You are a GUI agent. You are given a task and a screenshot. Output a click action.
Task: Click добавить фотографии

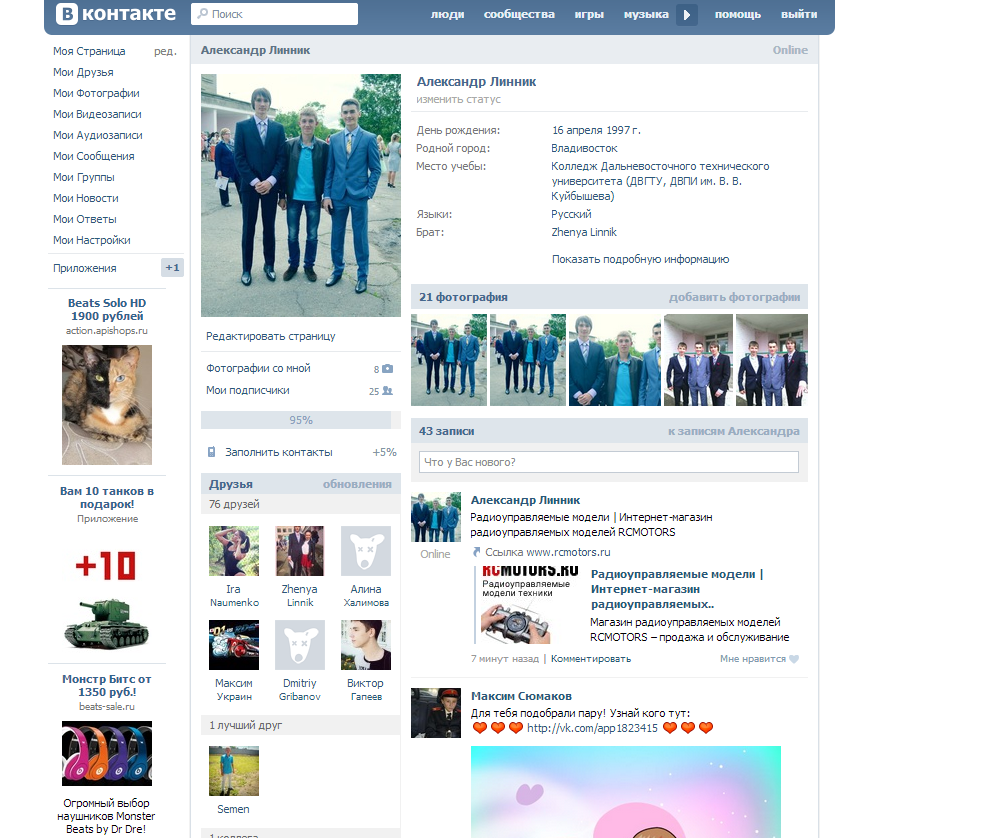[734, 297]
